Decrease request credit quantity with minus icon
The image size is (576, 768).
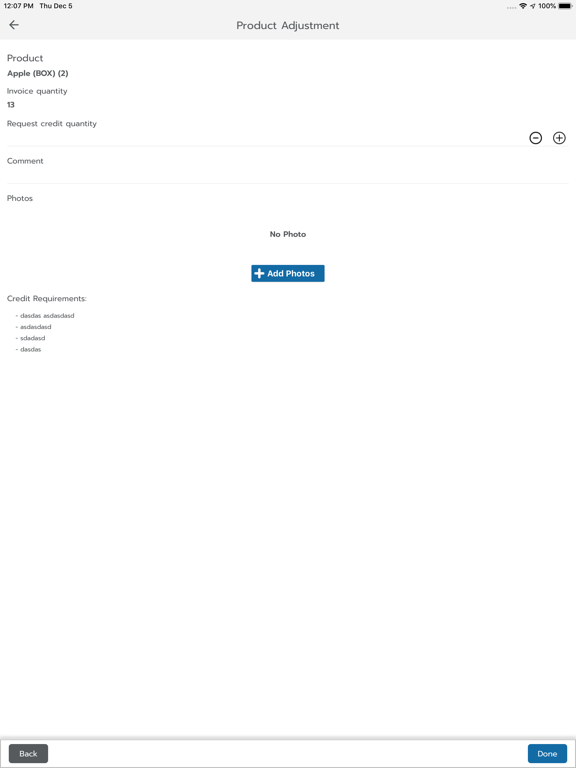(535, 138)
